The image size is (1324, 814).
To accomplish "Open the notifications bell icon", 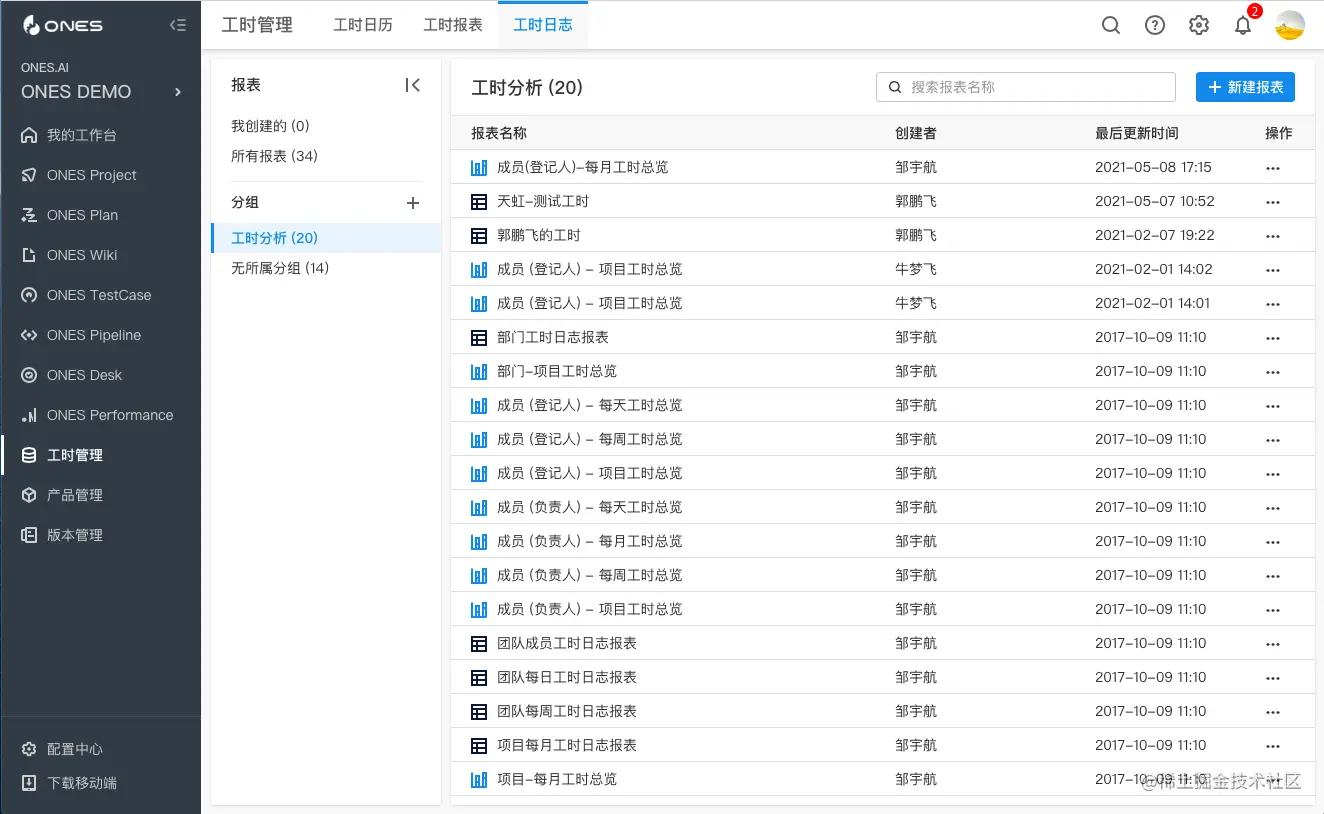I will (1243, 26).
